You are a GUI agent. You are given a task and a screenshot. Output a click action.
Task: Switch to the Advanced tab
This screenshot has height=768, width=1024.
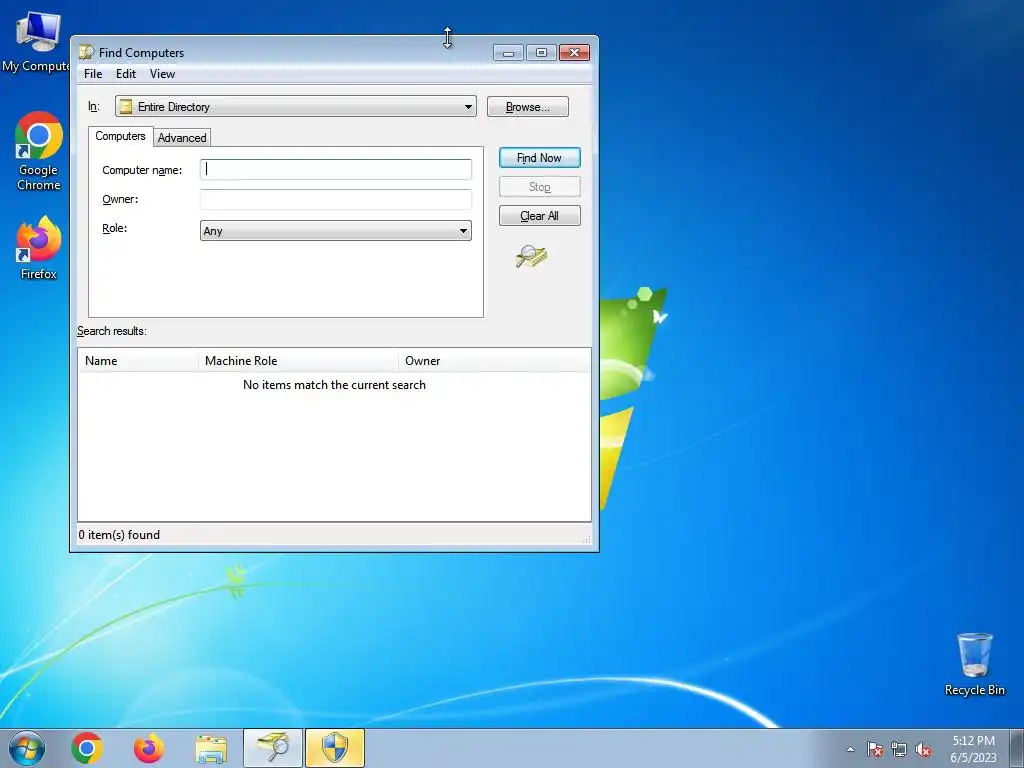[182, 138]
